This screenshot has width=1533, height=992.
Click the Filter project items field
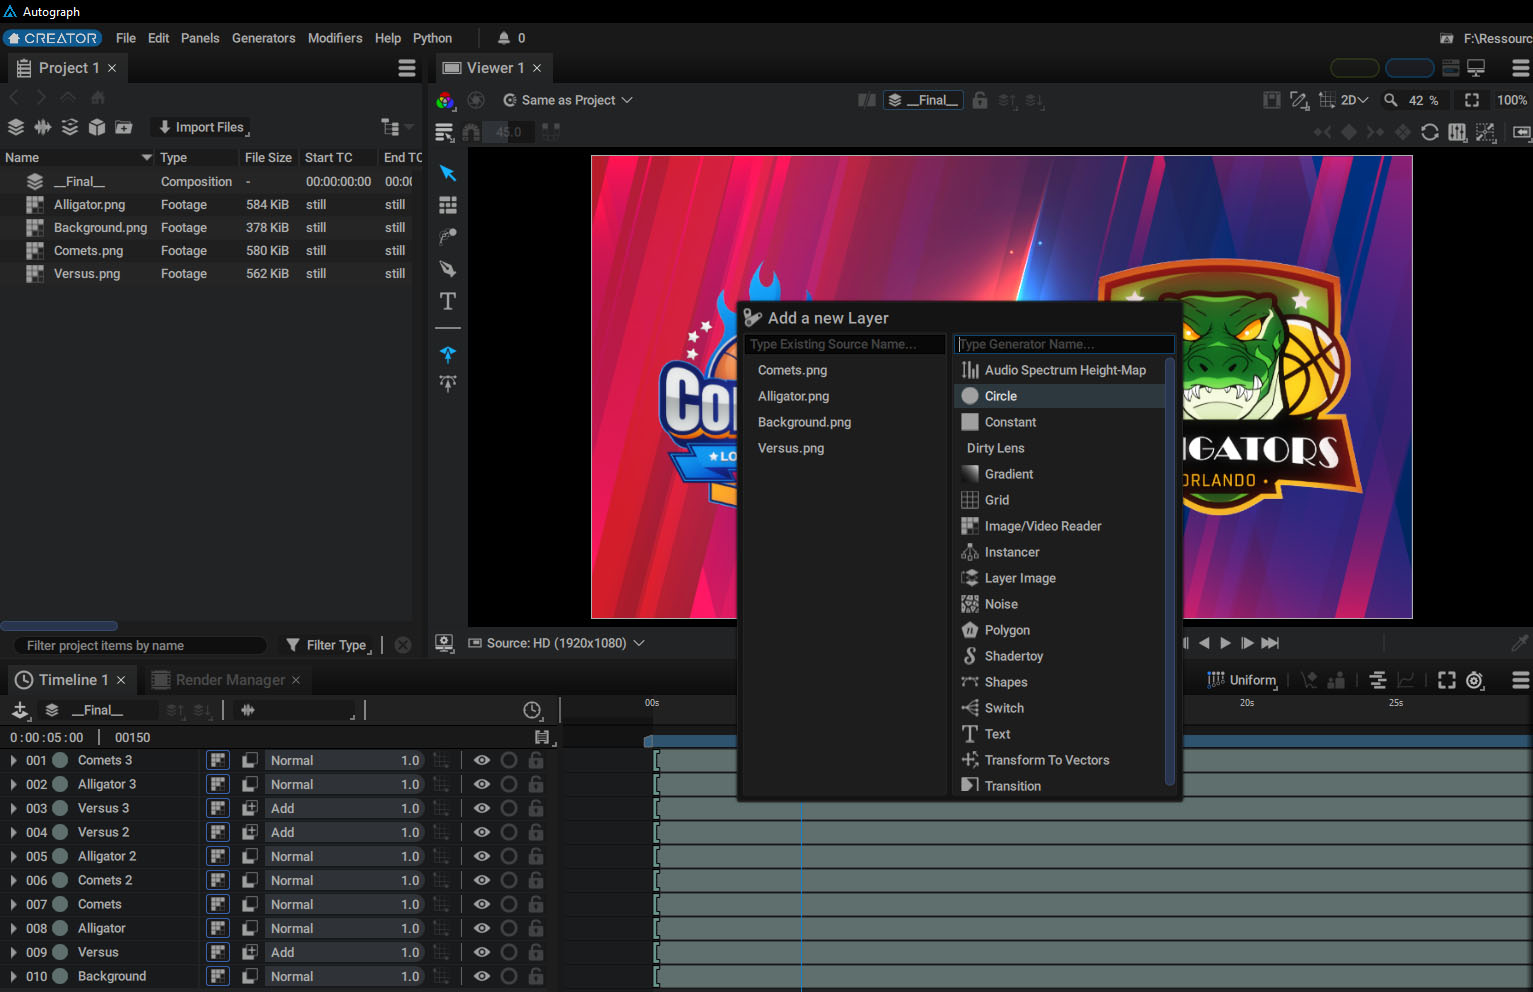pyautogui.click(x=140, y=645)
